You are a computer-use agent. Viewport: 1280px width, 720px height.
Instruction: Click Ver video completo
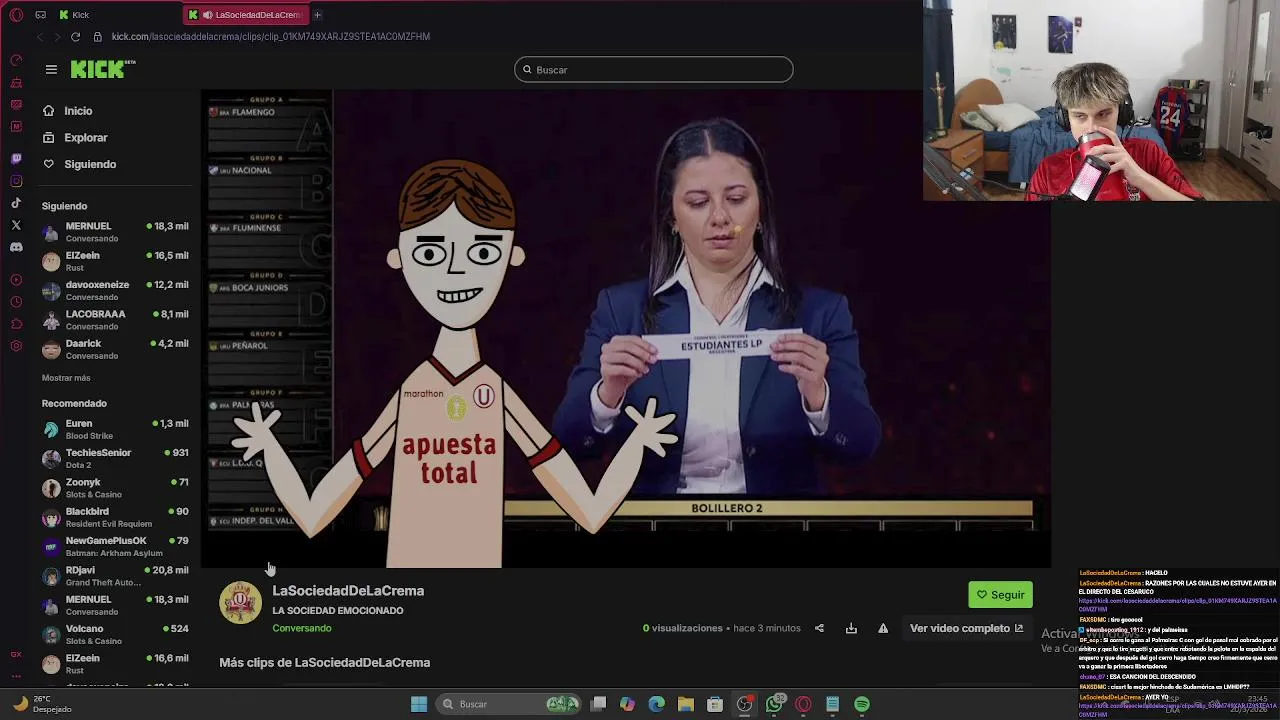[x=966, y=628]
